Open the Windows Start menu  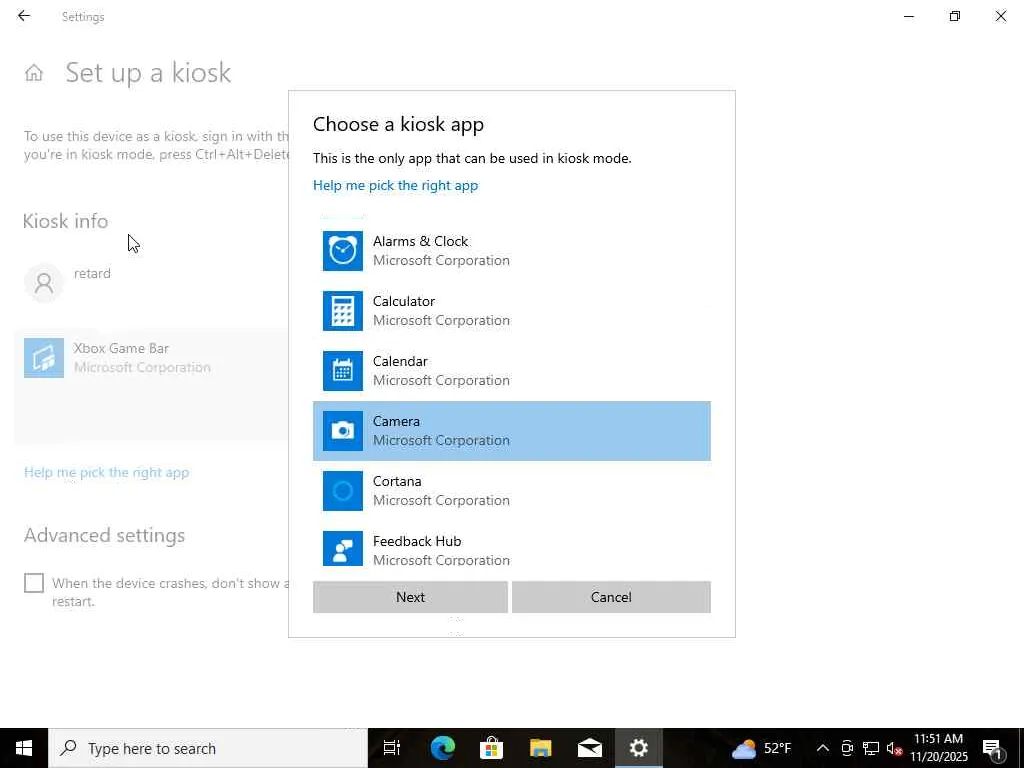[x=24, y=748]
